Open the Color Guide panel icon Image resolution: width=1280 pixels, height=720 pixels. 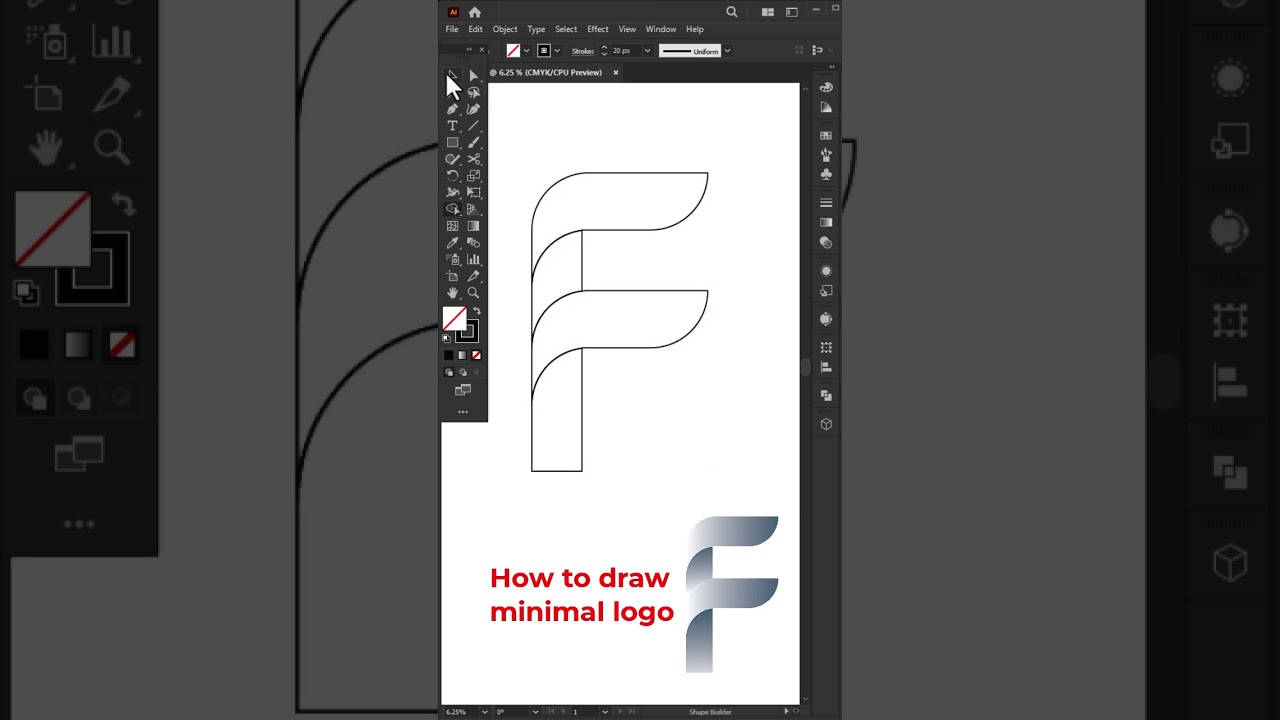(x=826, y=107)
